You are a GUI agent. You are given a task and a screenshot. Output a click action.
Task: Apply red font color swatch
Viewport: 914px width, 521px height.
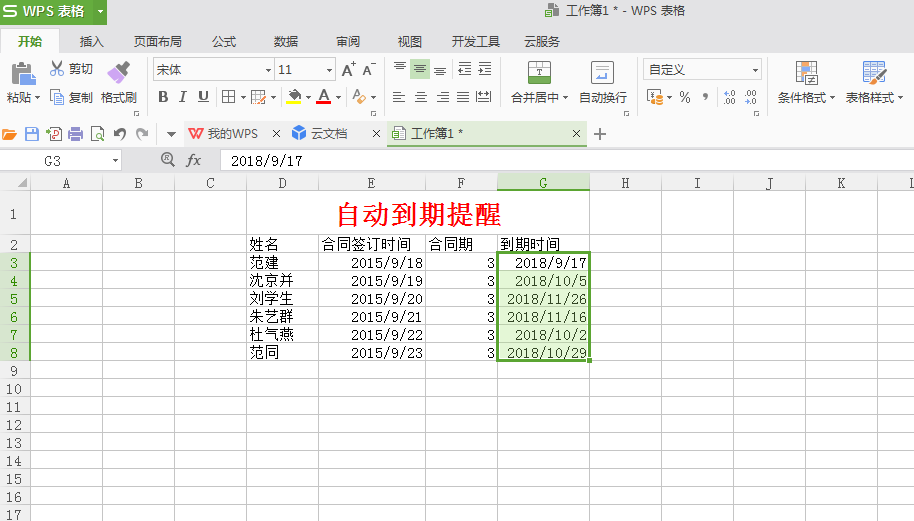pos(324,97)
